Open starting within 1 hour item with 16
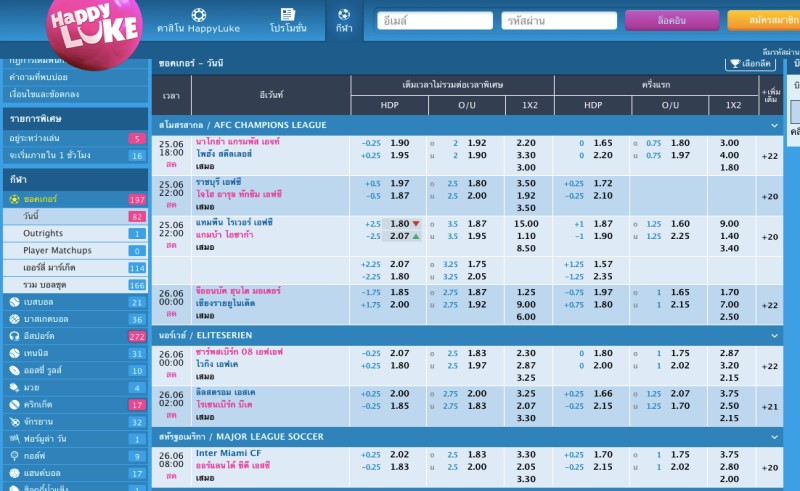Screen dimensions: 800x491 [x=76, y=155]
